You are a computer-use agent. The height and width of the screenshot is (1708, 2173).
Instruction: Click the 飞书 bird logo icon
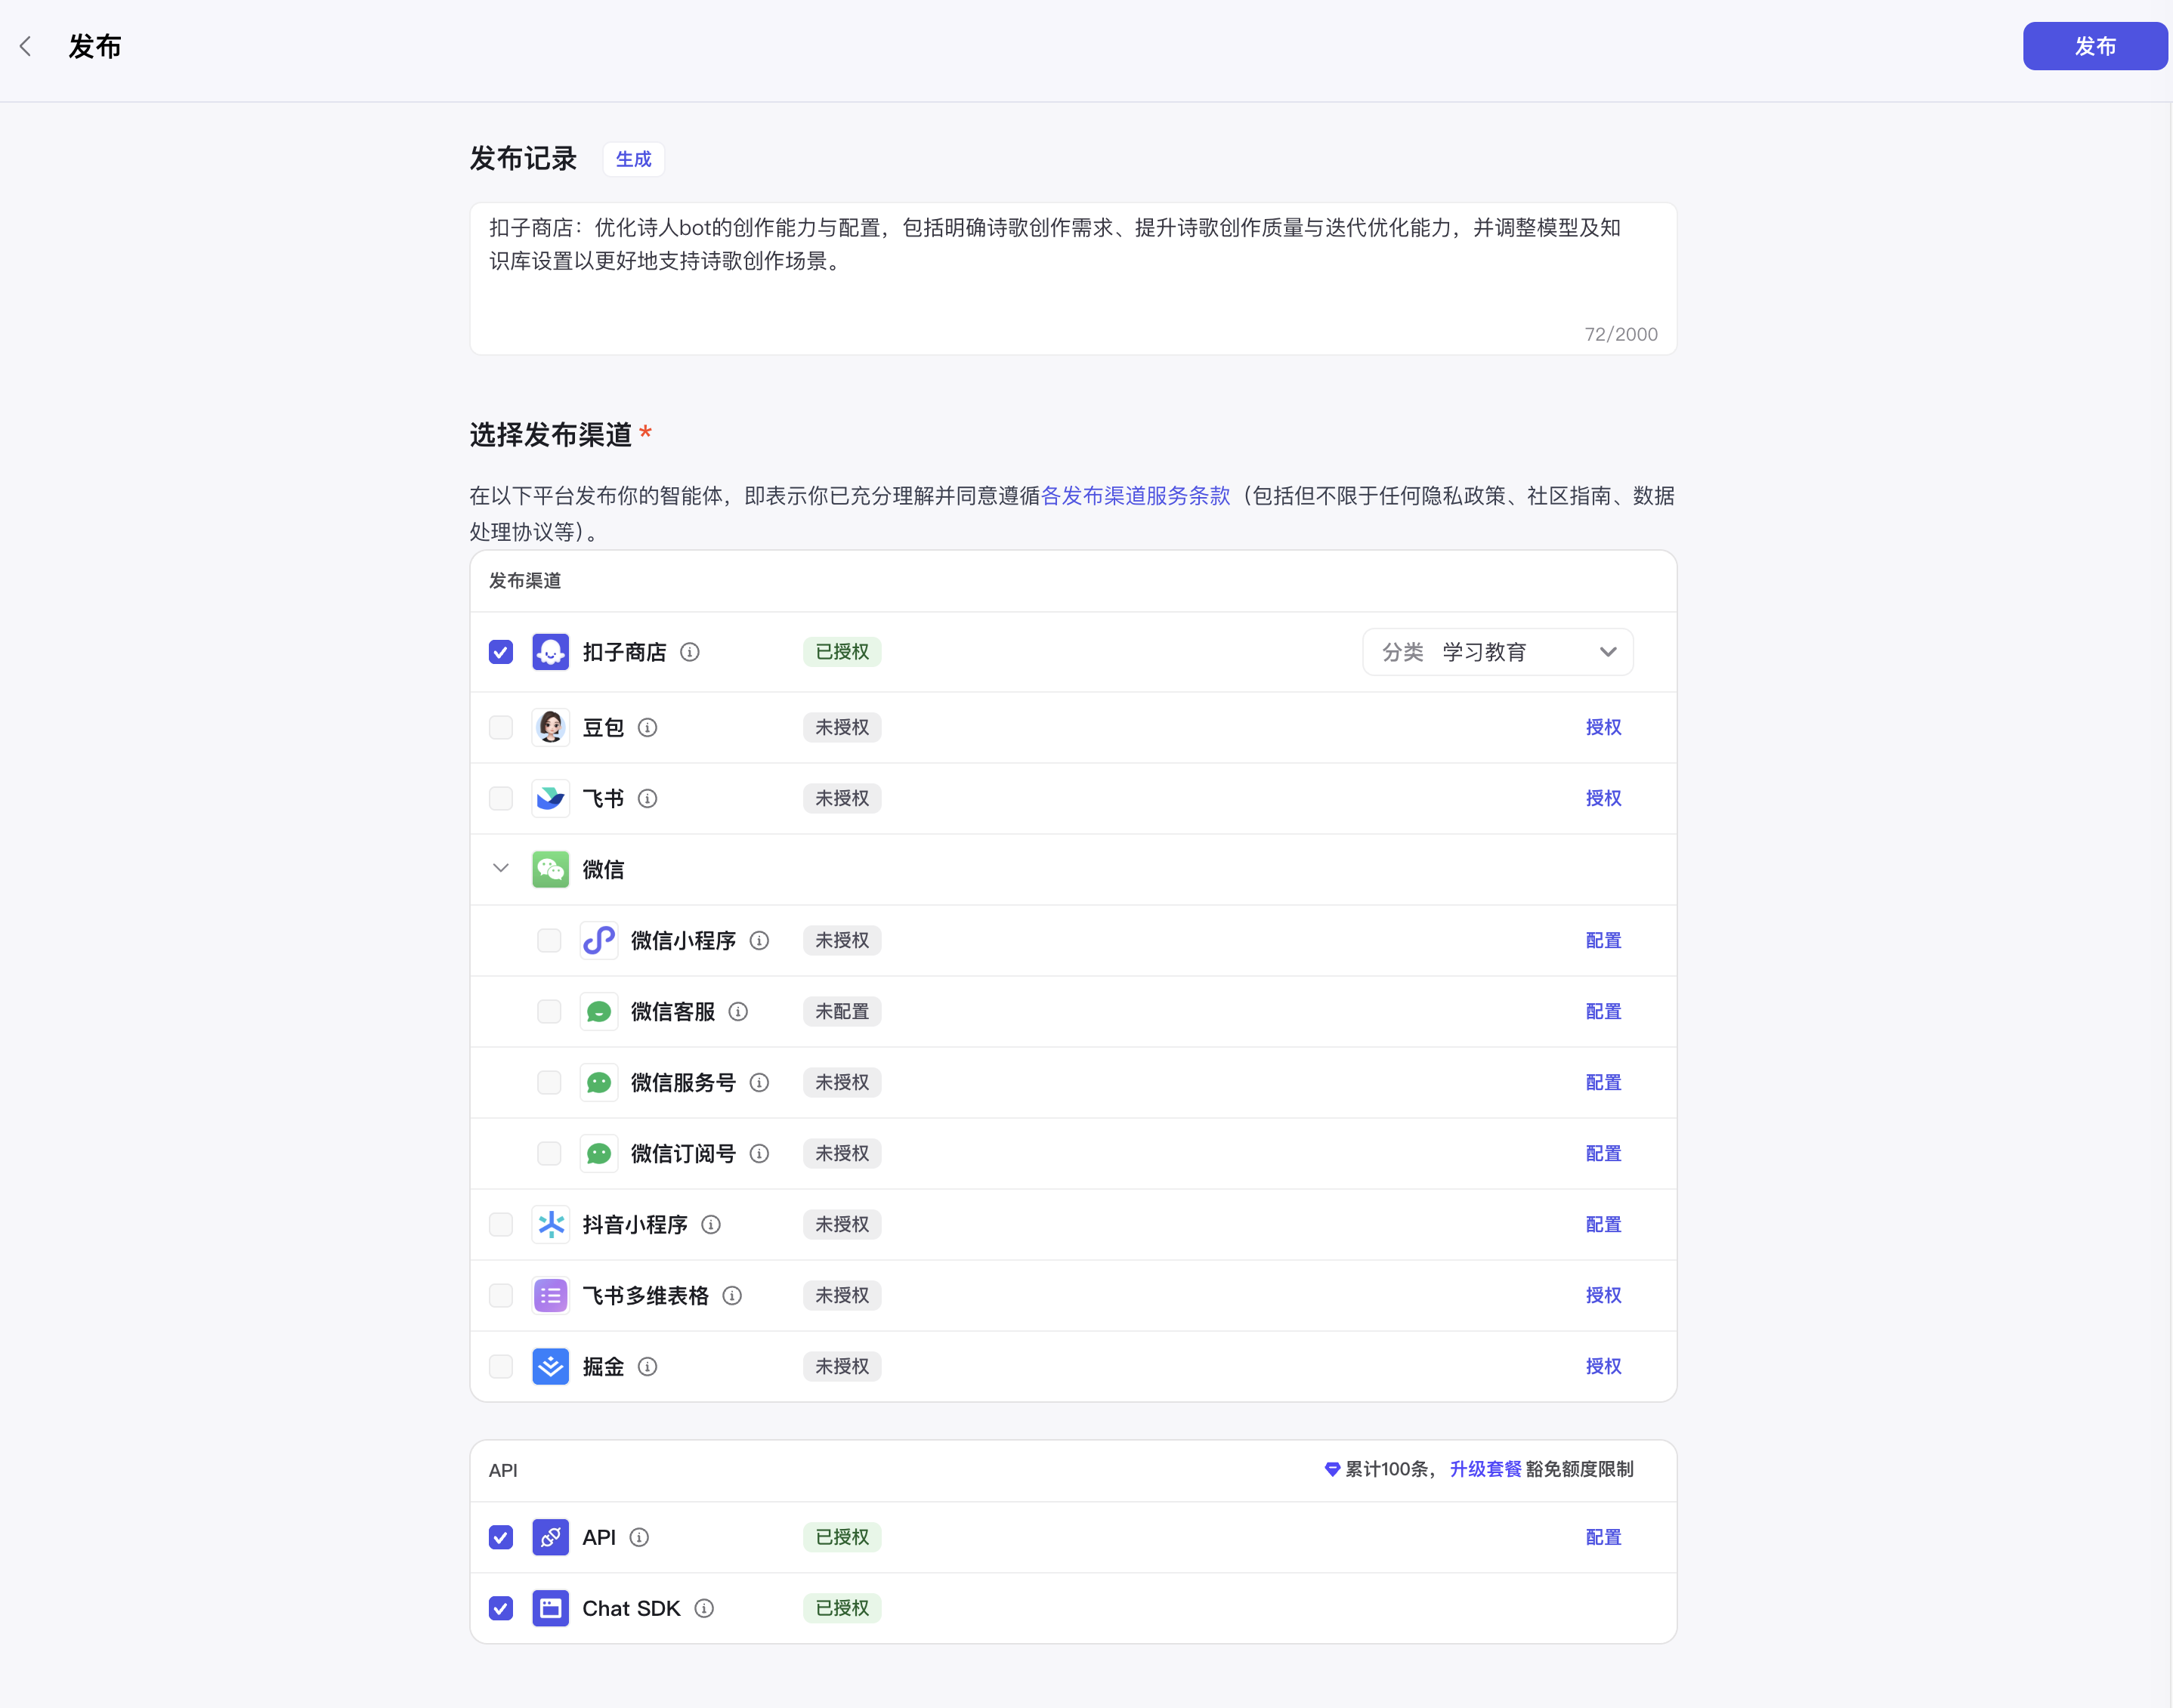tap(550, 798)
